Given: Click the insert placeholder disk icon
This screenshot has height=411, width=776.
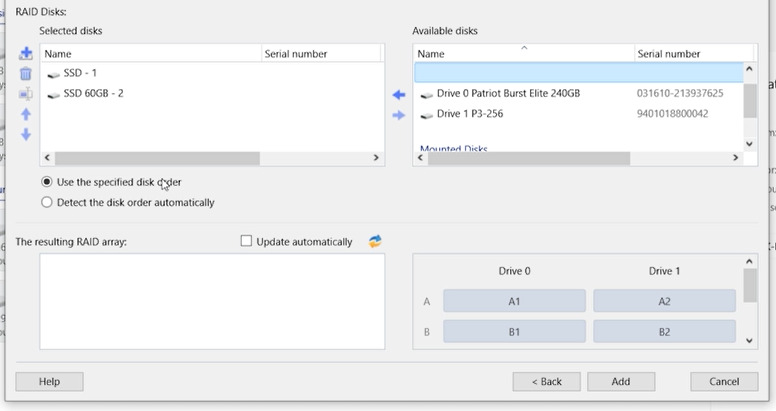Looking at the screenshot, I should tap(26, 94).
